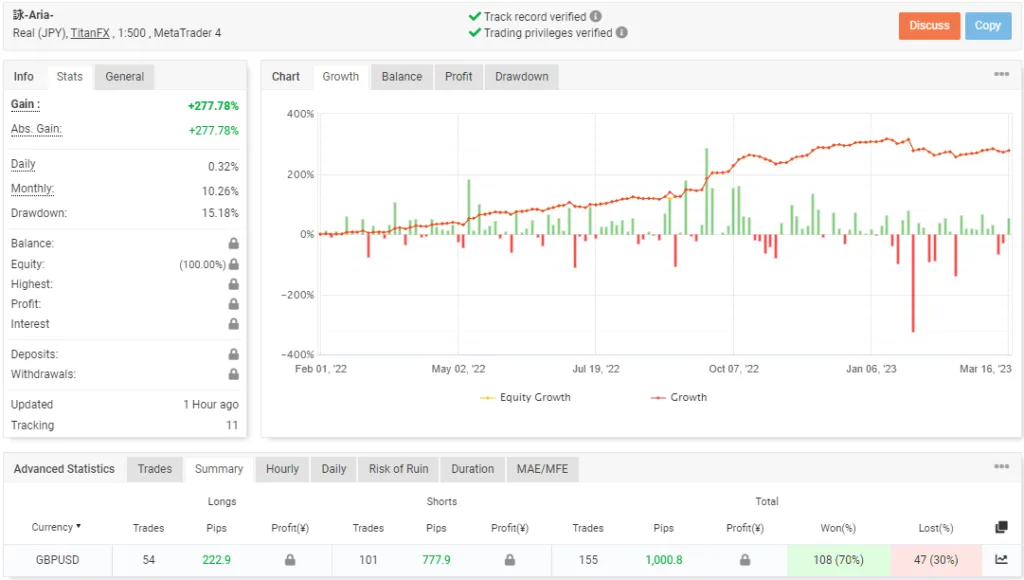The height and width of the screenshot is (580, 1024).
Task: Click the lock icon in GBPUSD Profit column
Action: coord(744,560)
